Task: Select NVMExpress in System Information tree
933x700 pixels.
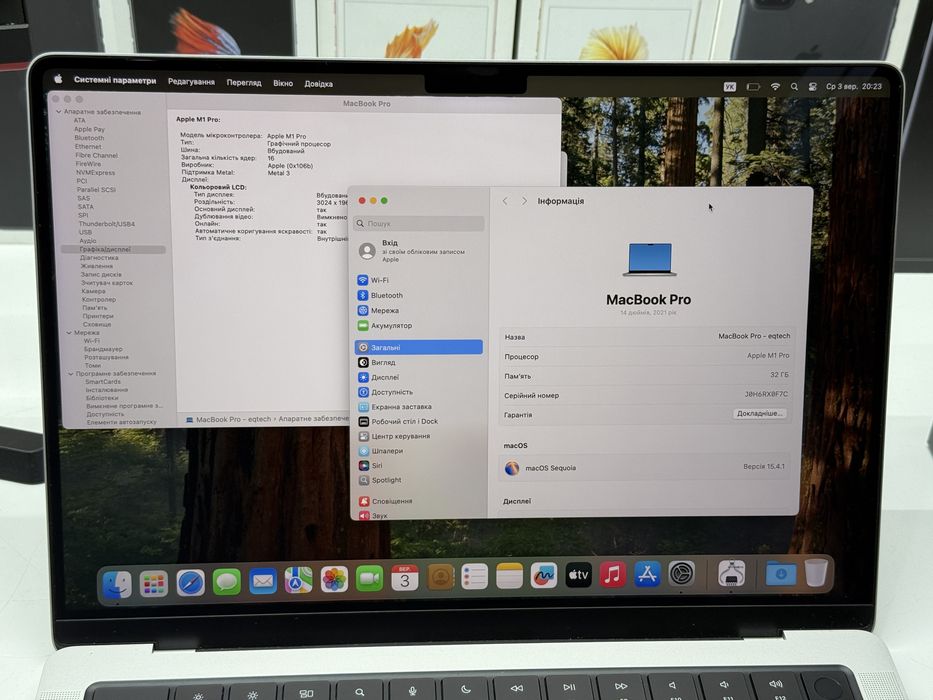Action: 95,173
